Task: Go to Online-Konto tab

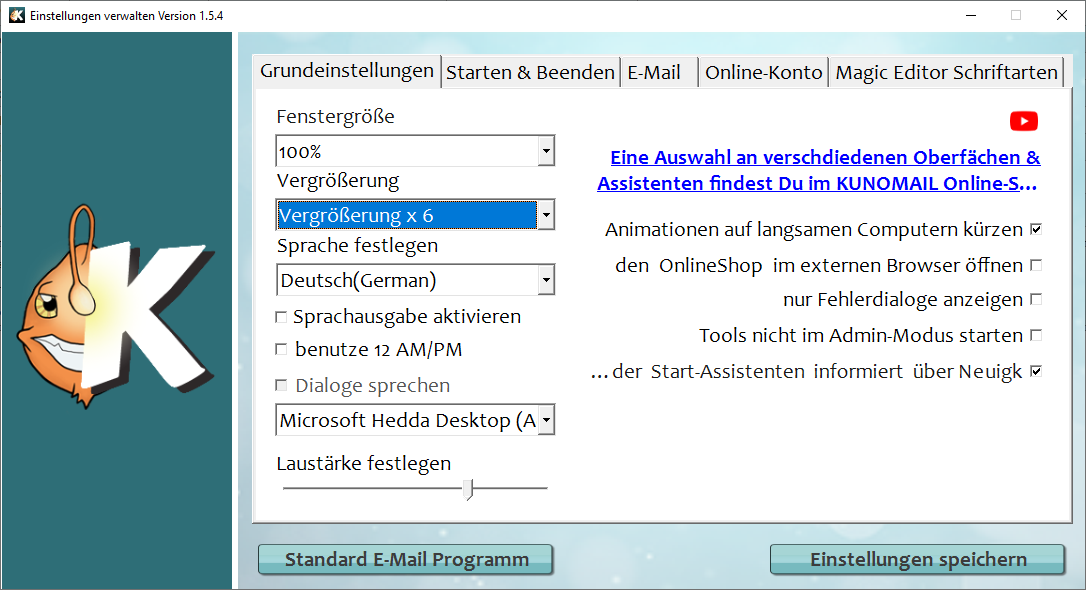Action: point(763,73)
